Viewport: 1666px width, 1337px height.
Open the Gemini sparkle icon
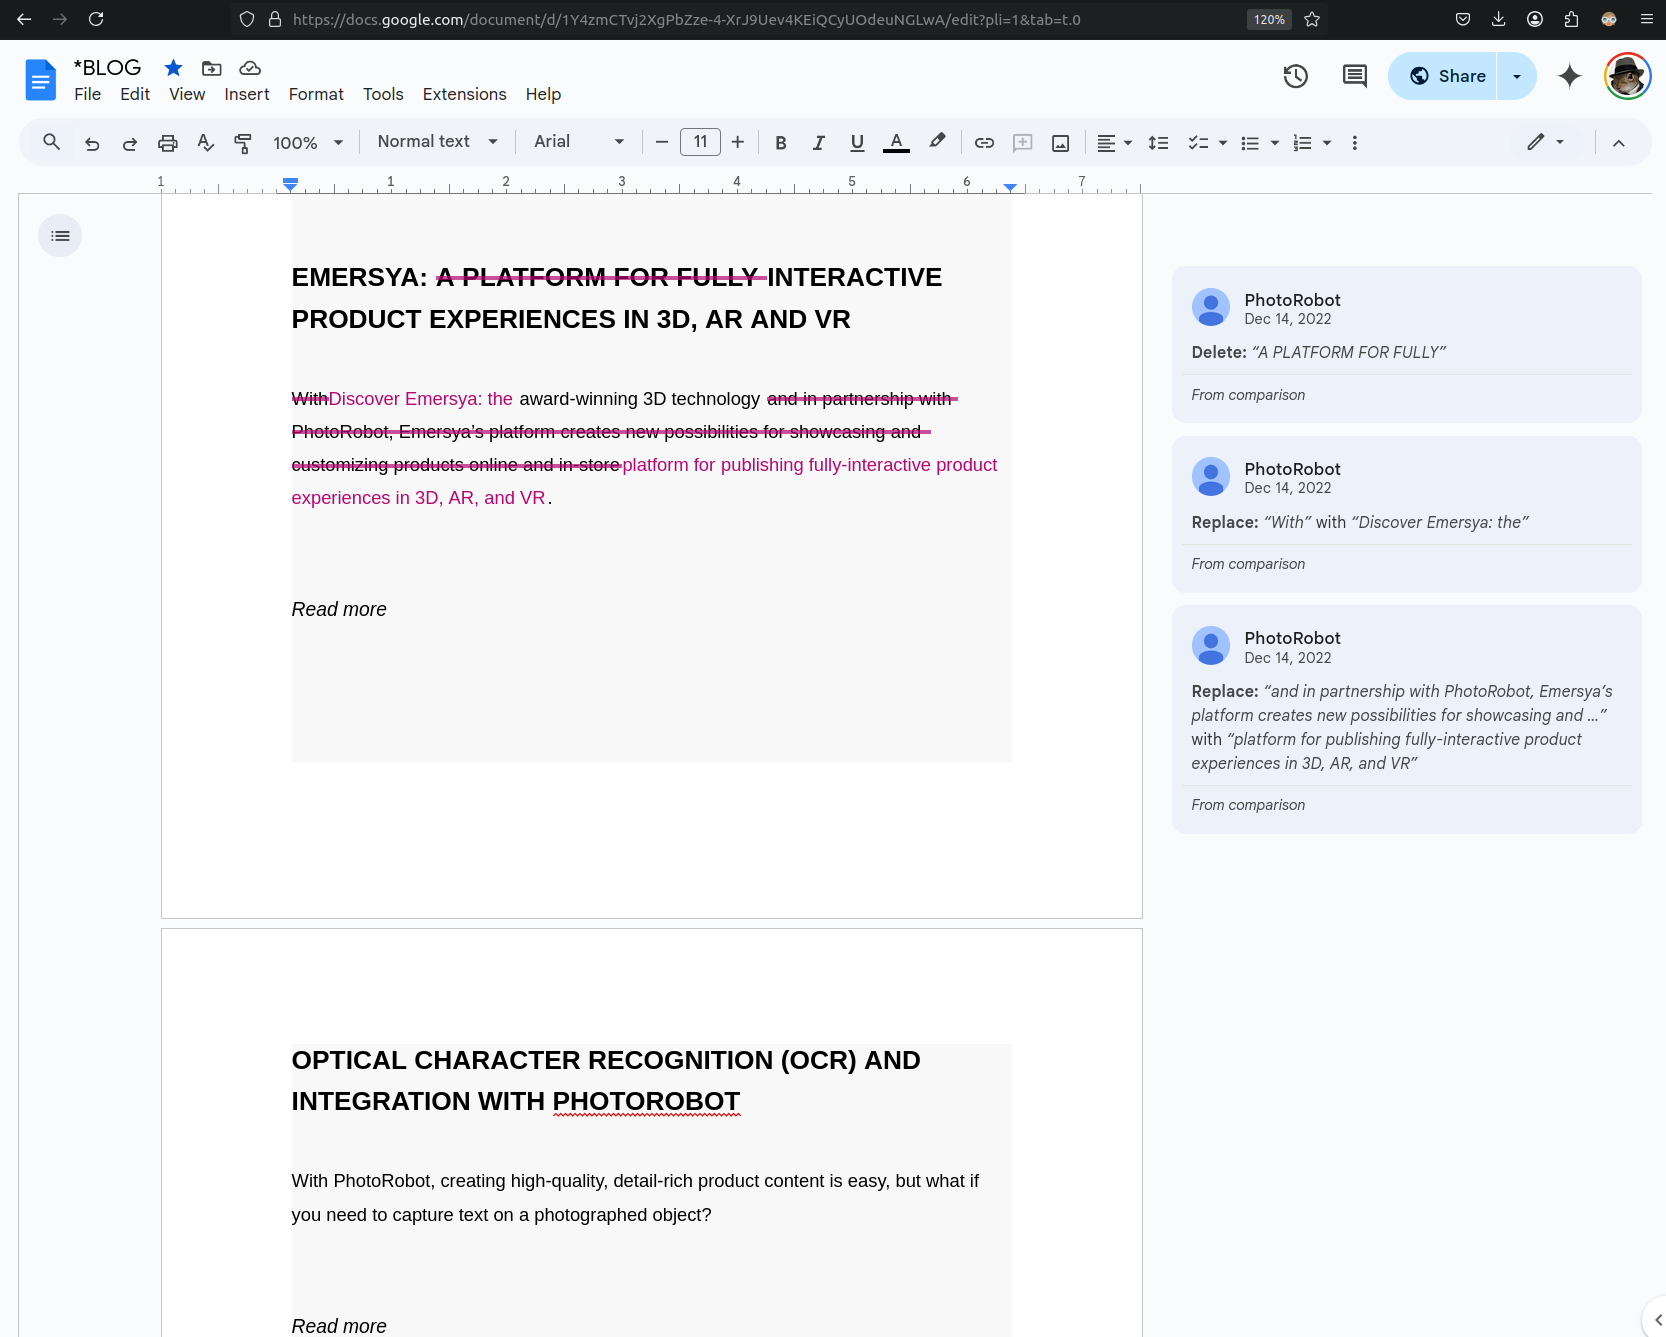point(1570,76)
